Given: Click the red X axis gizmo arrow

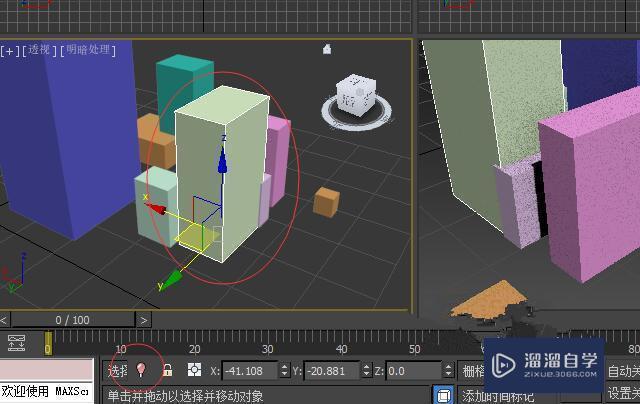Looking at the screenshot, I should pos(157,207).
